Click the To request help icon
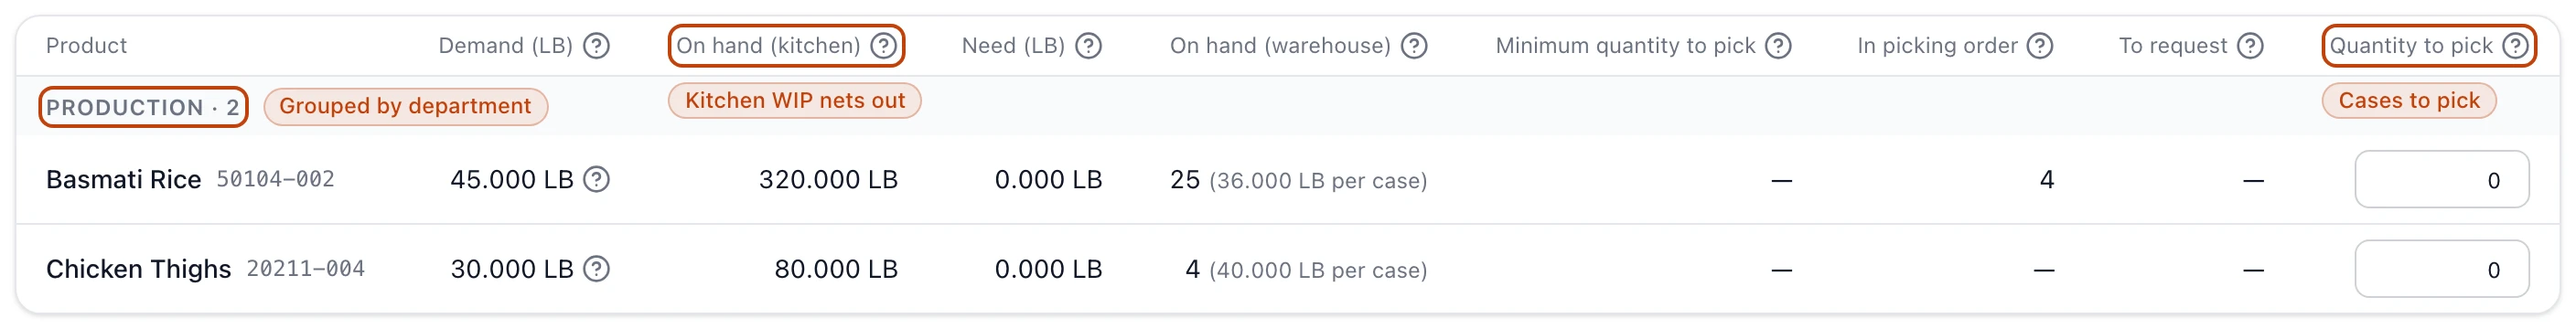Viewport: 2576px width, 329px height. 2250,46
